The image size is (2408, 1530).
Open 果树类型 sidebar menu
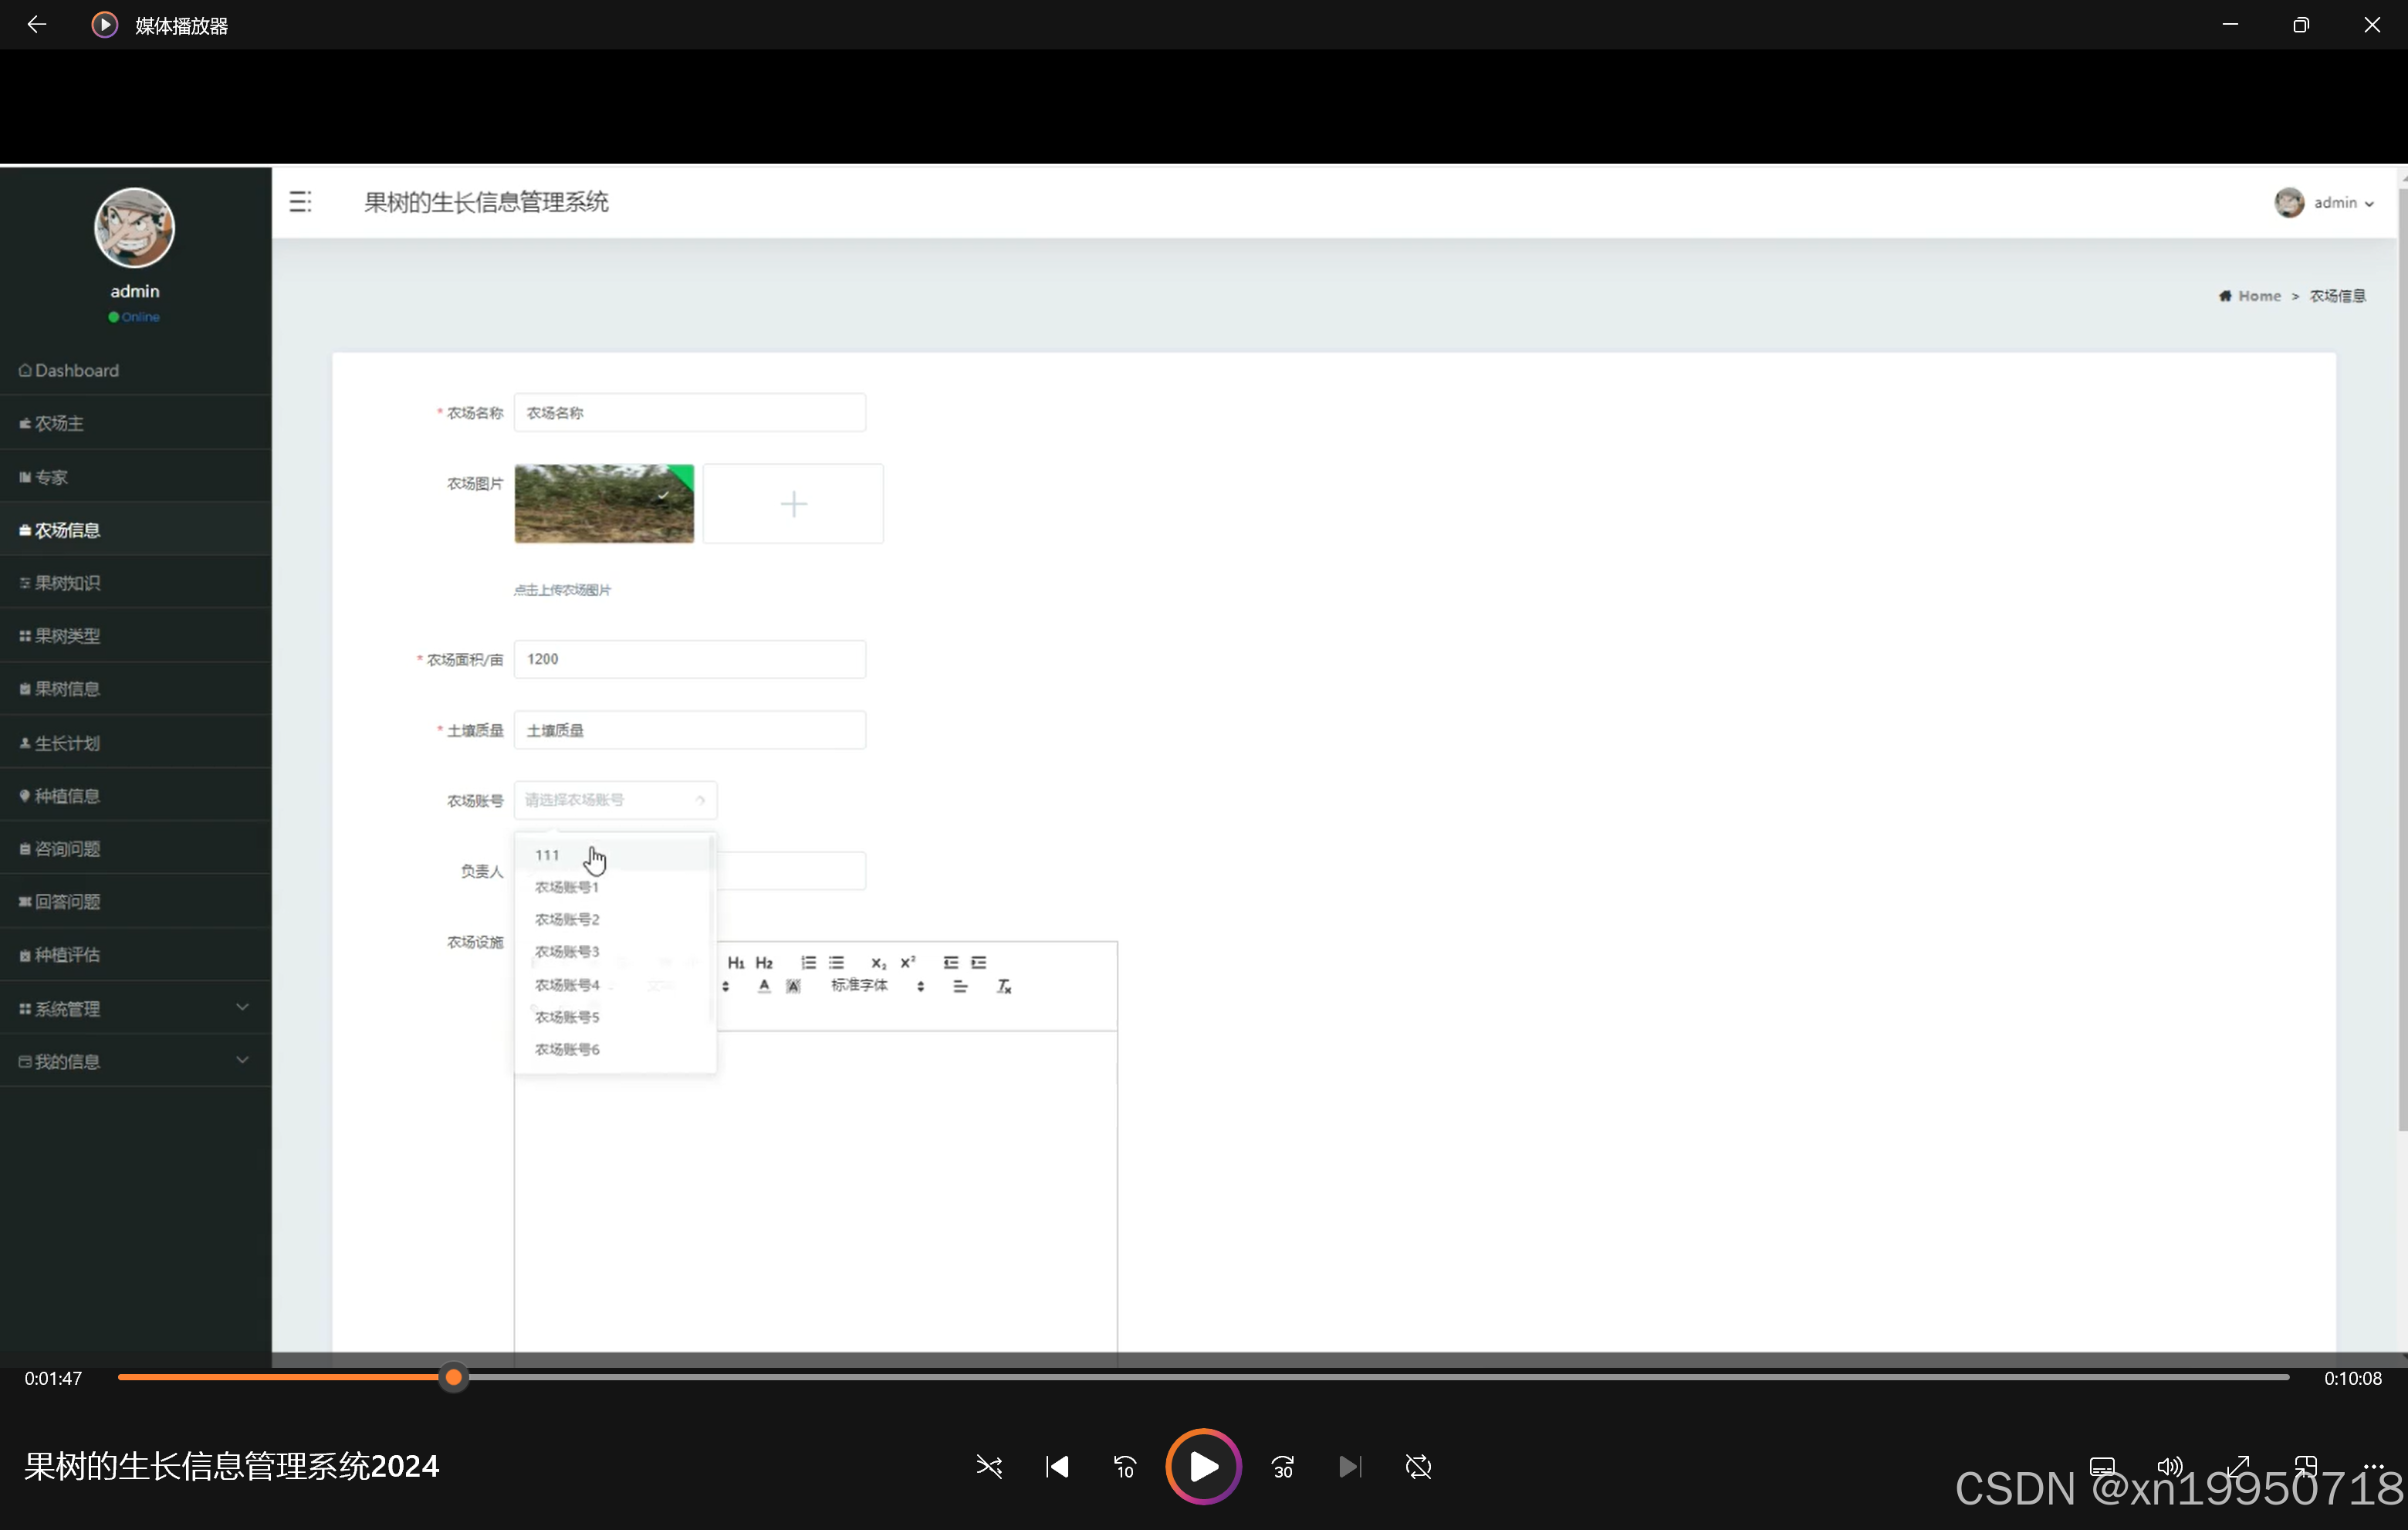point(135,636)
